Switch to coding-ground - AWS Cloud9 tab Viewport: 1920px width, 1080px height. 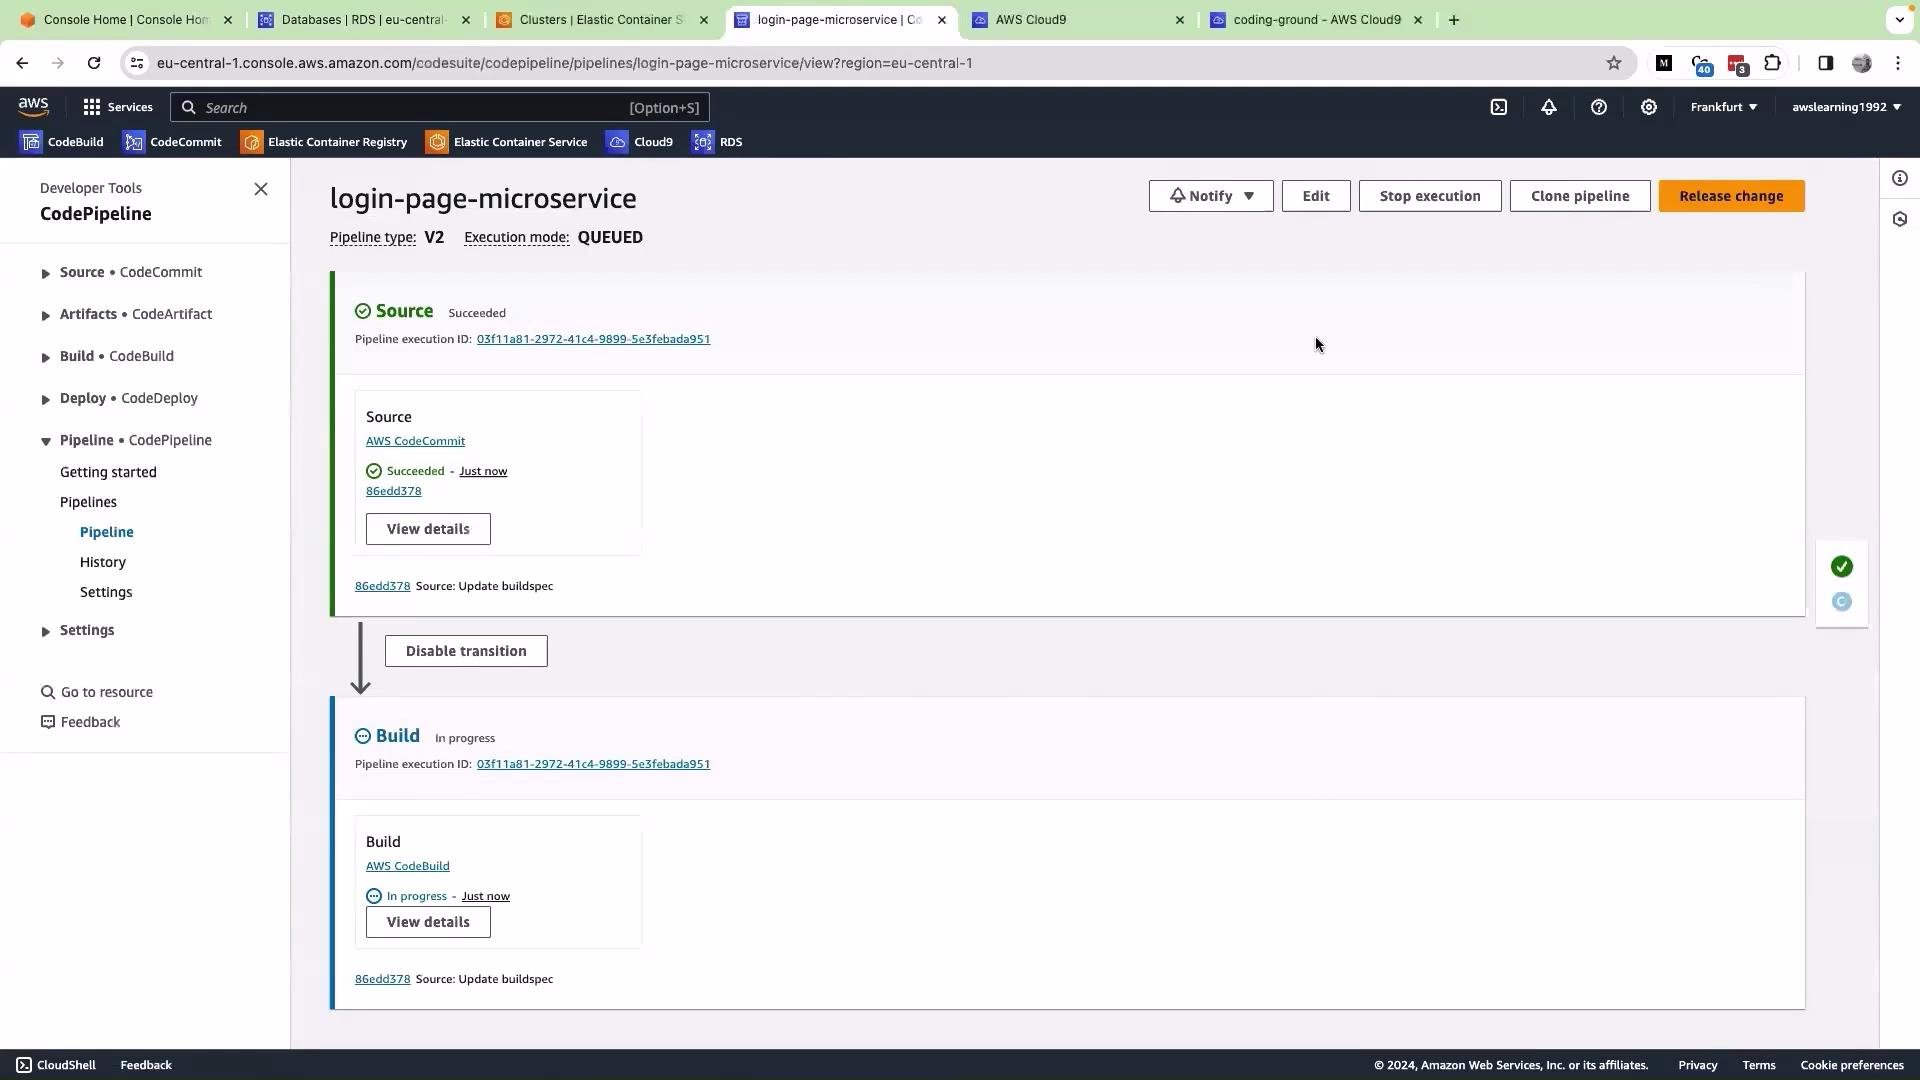1316,20
